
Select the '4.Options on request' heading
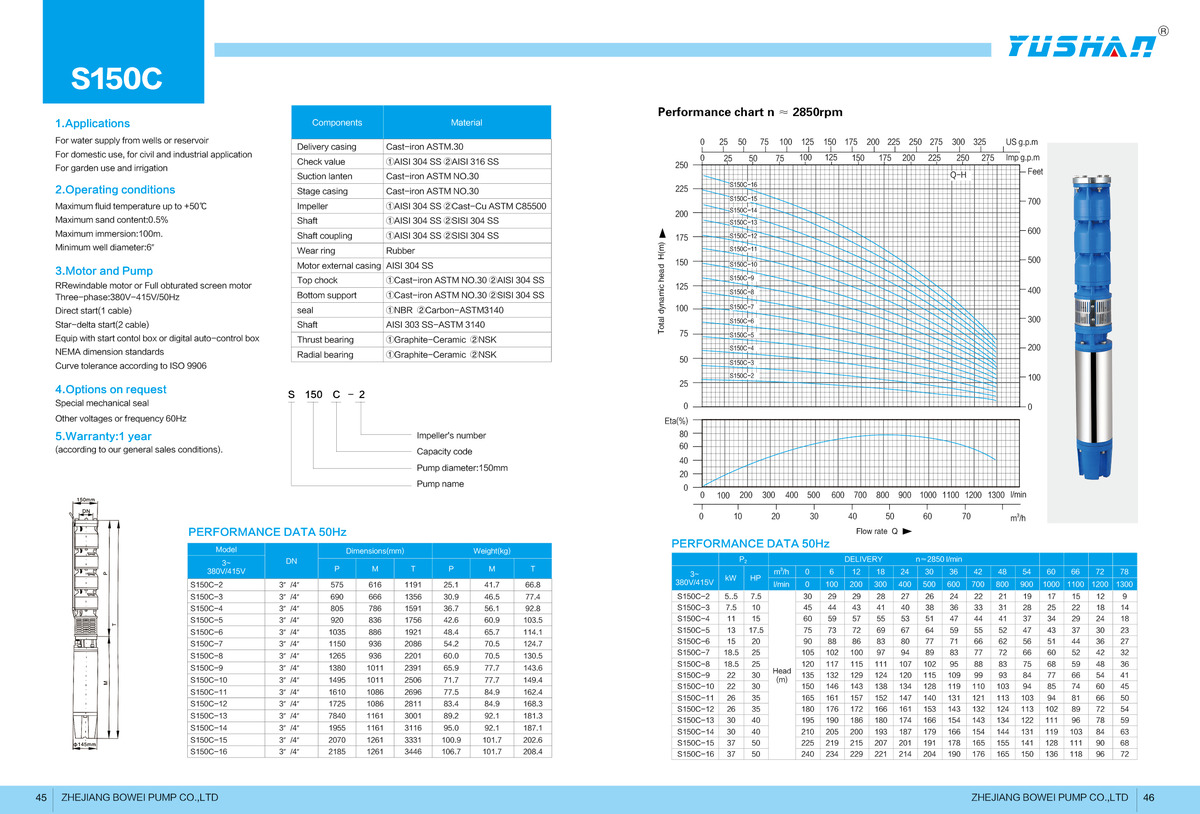[x=110, y=389]
